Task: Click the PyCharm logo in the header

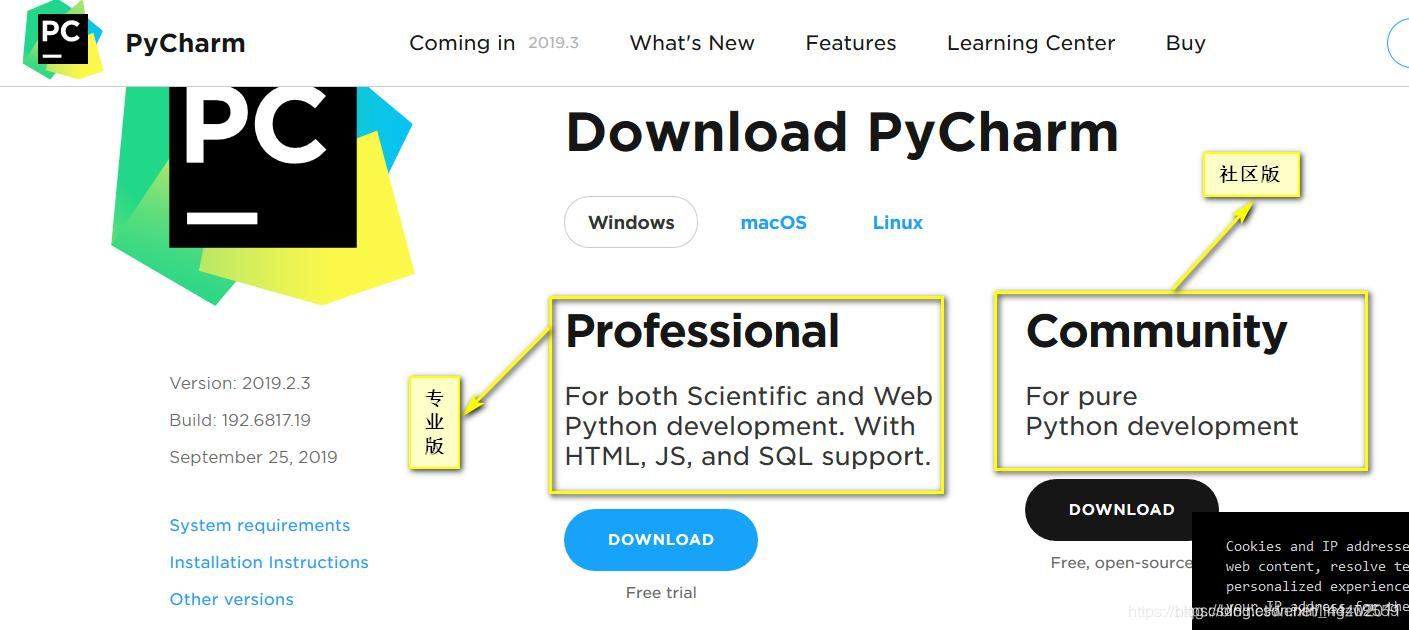Action: click(135, 42)
